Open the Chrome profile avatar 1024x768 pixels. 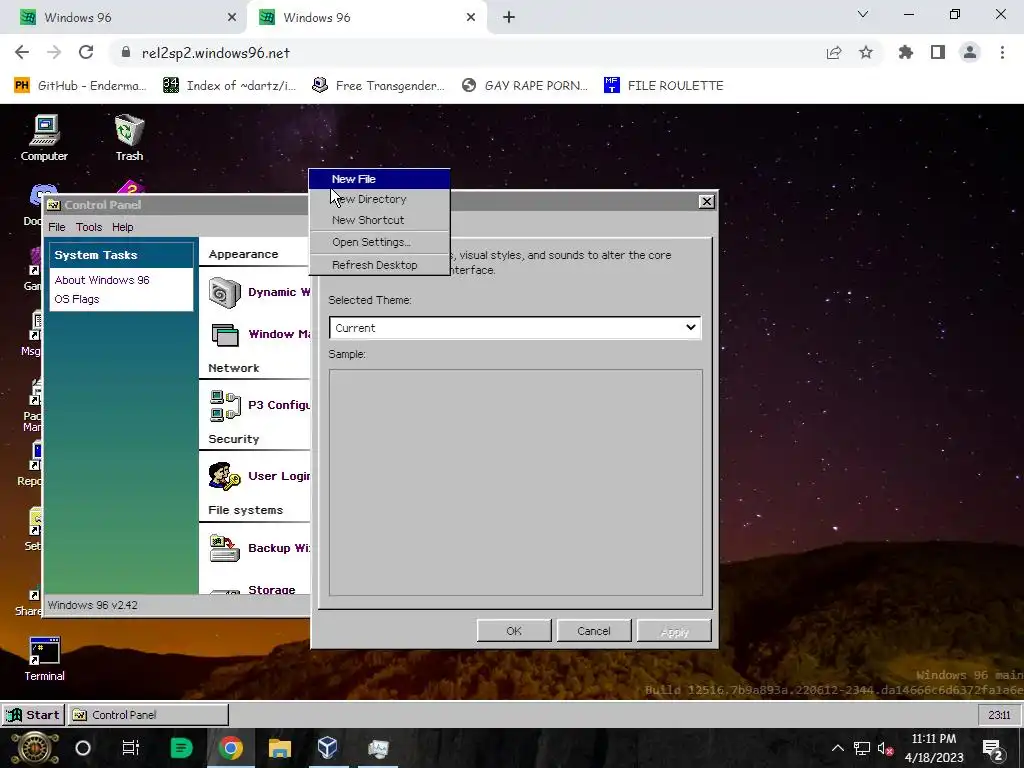pos(970,53)
